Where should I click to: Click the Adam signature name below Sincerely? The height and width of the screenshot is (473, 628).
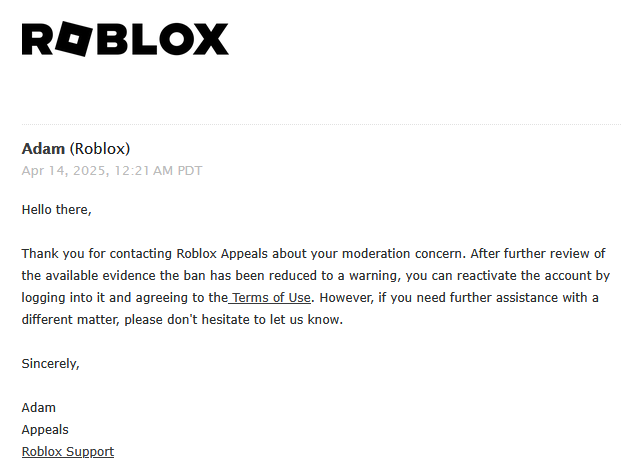39,408
